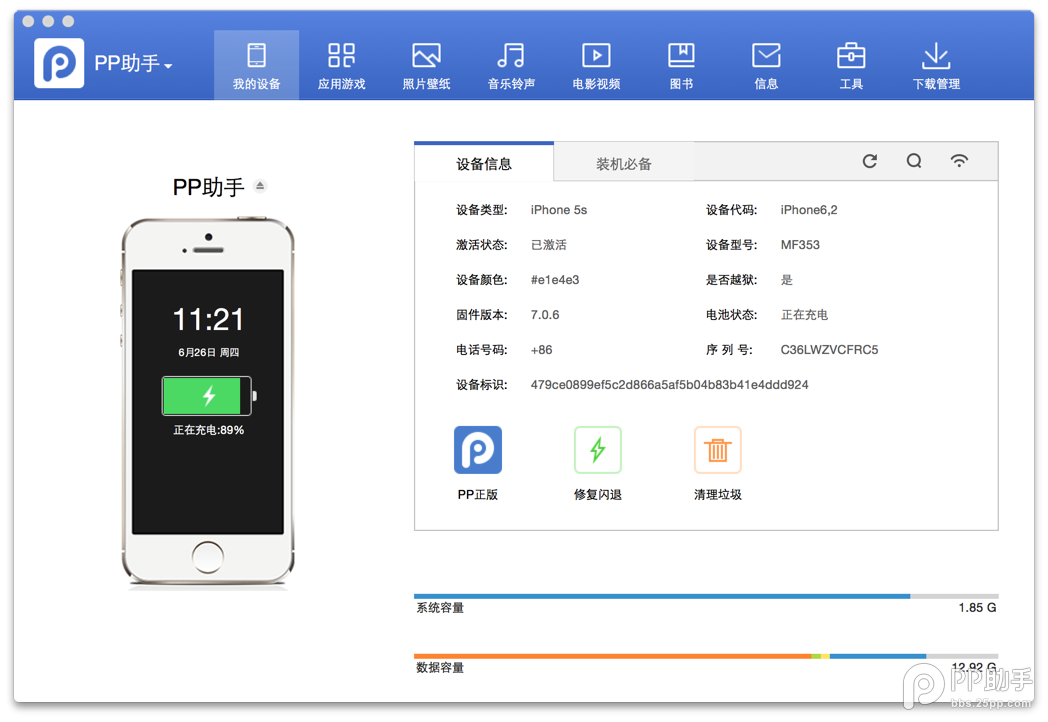
Task: Click the PP助手 device name above phone
Action: [x=209, y=187]
